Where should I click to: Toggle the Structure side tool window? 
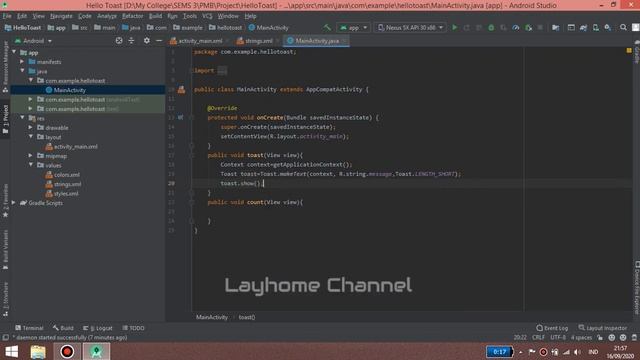[x=5, y=299]
